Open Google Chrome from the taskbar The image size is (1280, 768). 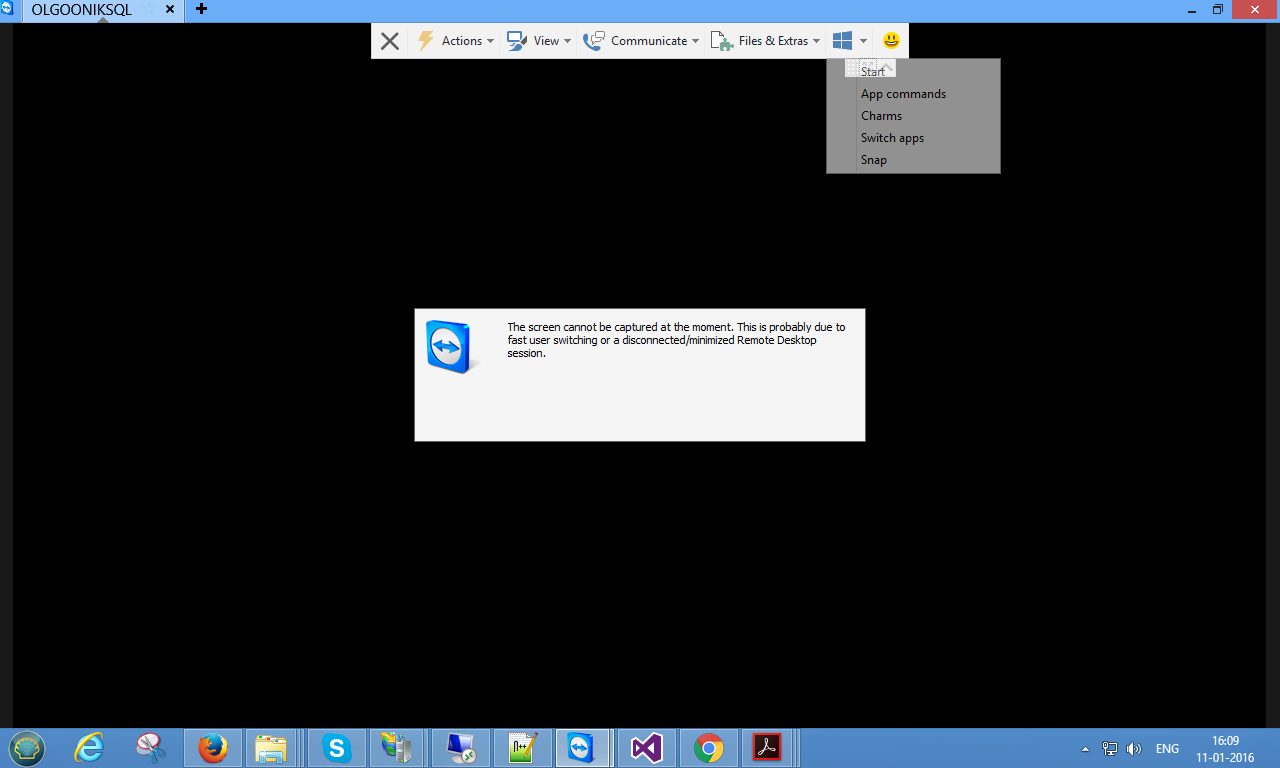(x=709, y=748)
